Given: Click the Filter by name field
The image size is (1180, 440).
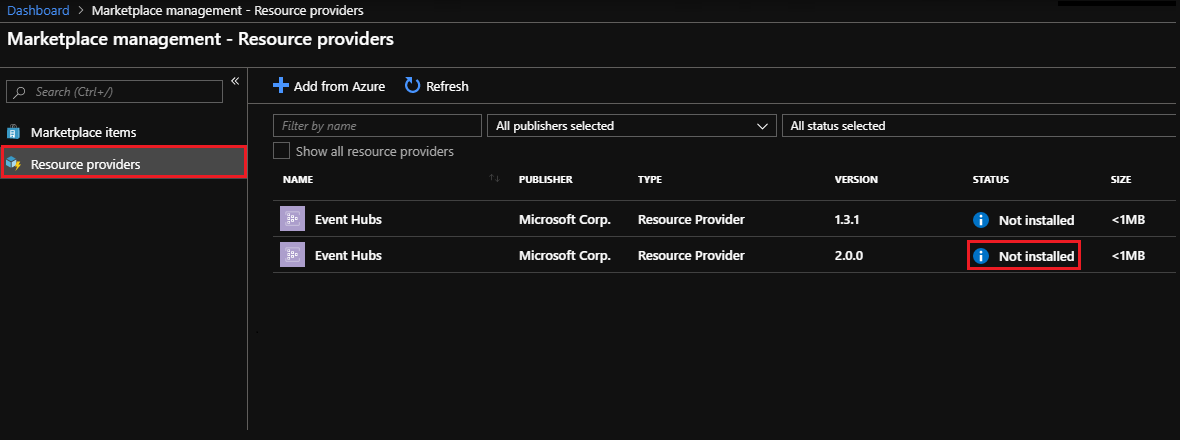Looking at the screenshot, I should (377, 126).
